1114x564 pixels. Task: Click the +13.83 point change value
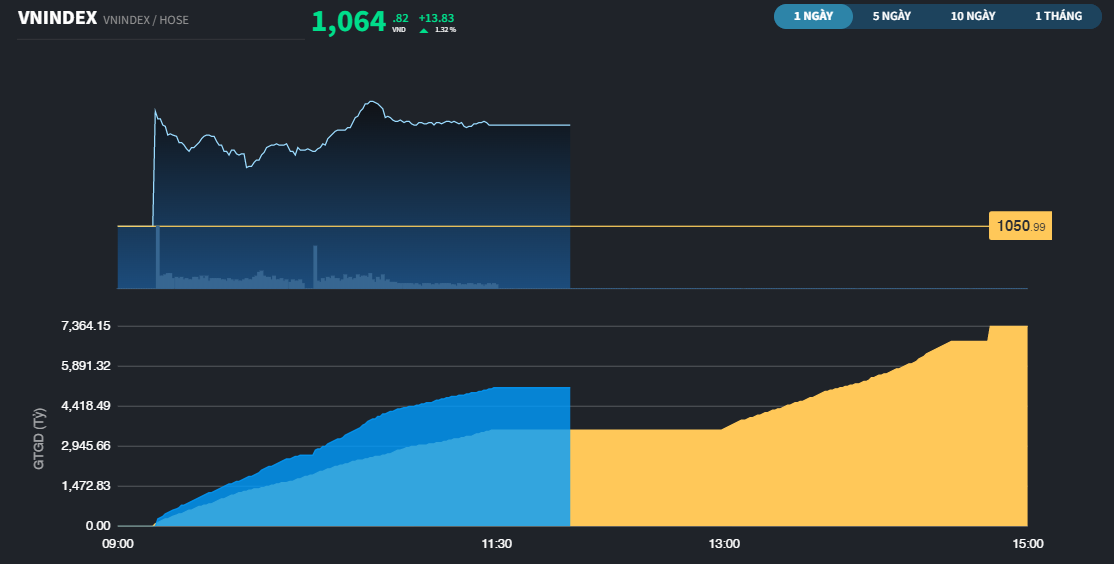[x=437, y=18]
